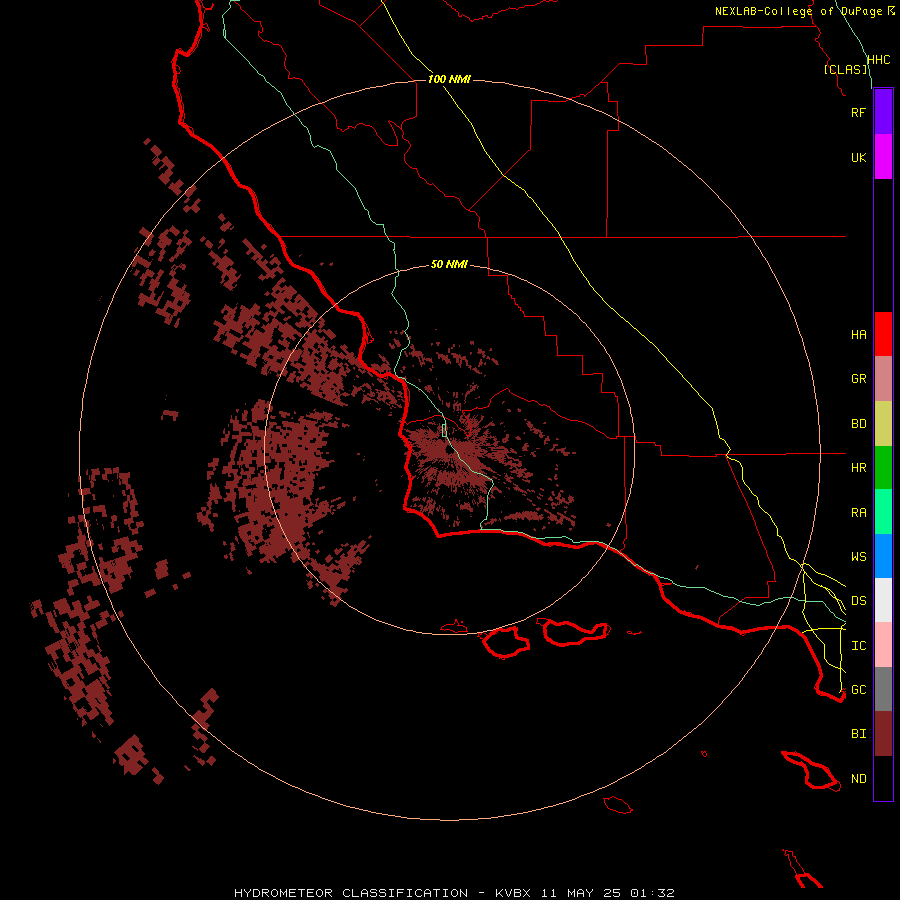This screenshot has height=900, width=900.
Task: Click the IC pink legend swatch
Action: [883, 645]
